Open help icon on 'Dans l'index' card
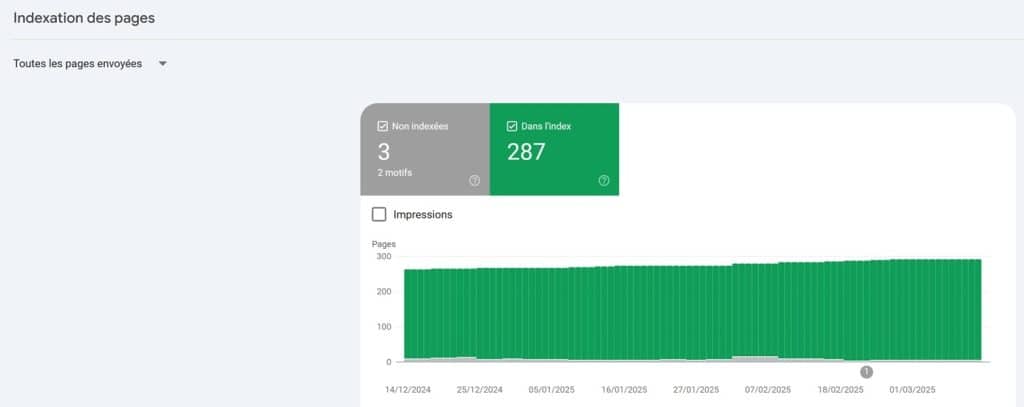The height and width of the screenshot is (407, 1024). point(604,181)
